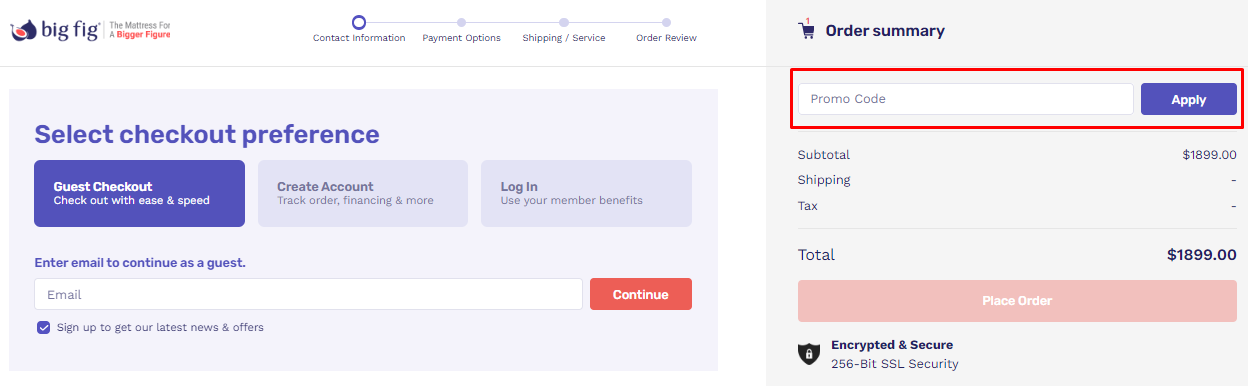Click the security shield lock icon
This screenshot has height=386, width=1248.
coord(808,354)
